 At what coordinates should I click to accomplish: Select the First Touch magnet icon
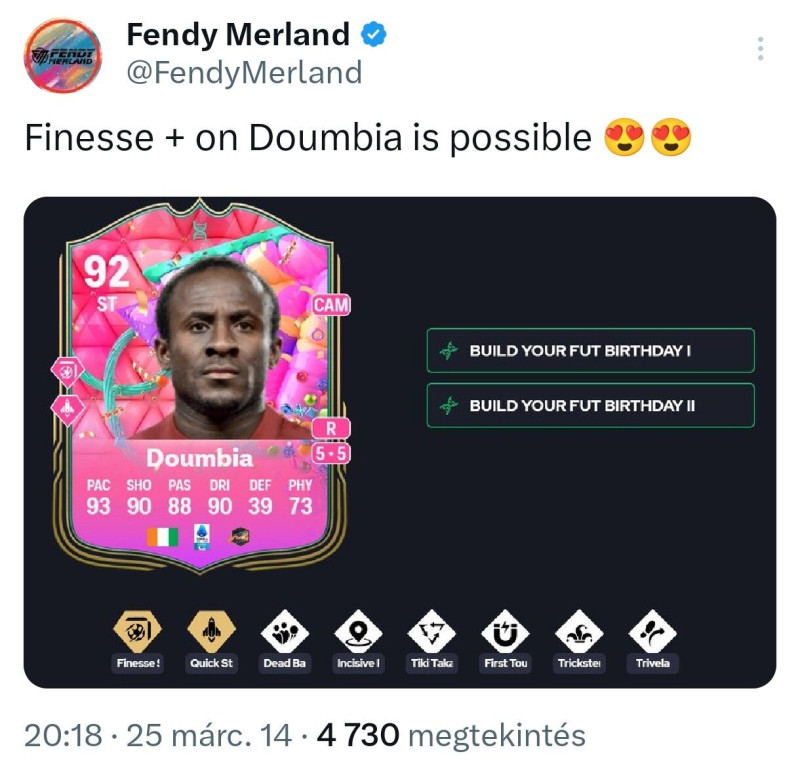(x=505, y=632)
